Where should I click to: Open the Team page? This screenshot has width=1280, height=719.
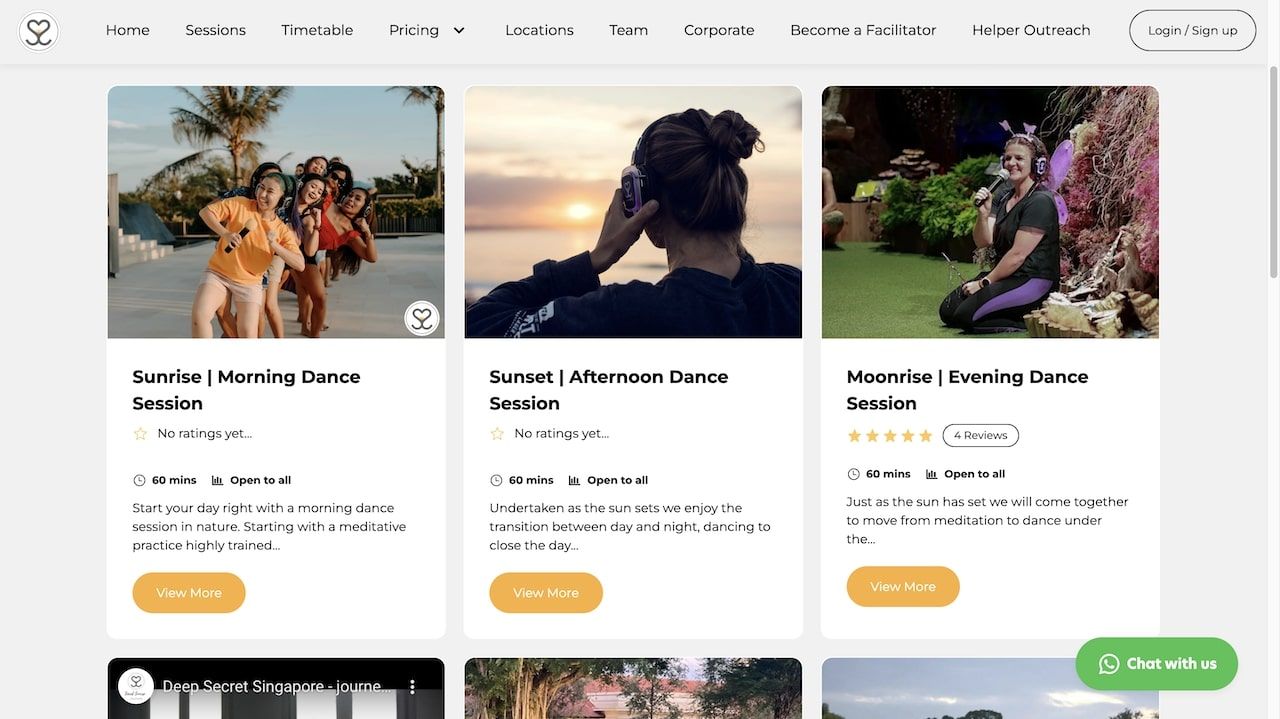click(x=629, y=30)
